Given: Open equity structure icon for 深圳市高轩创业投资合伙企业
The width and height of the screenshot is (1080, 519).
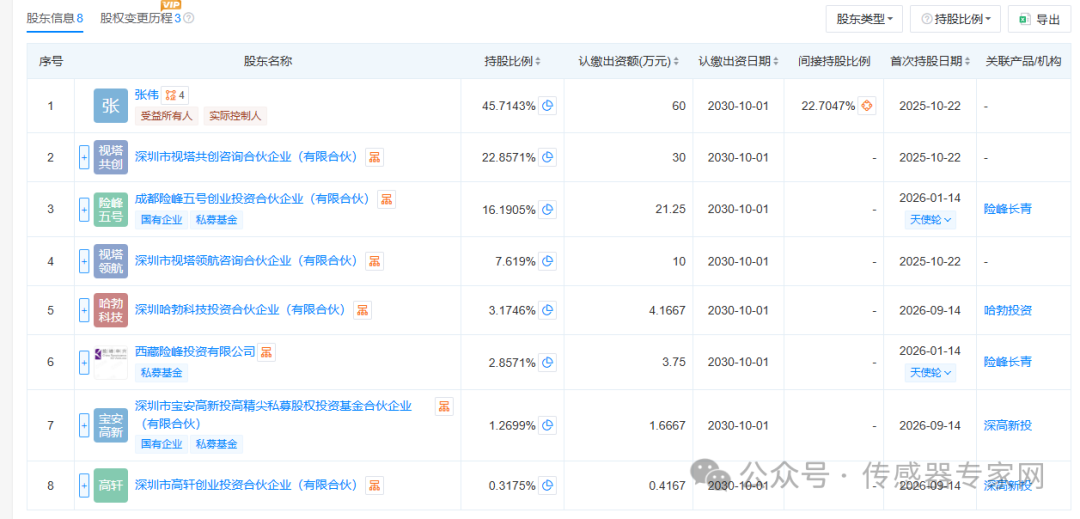Looking at the screenshot, I should pyautogui.click(x=374, y=485).
